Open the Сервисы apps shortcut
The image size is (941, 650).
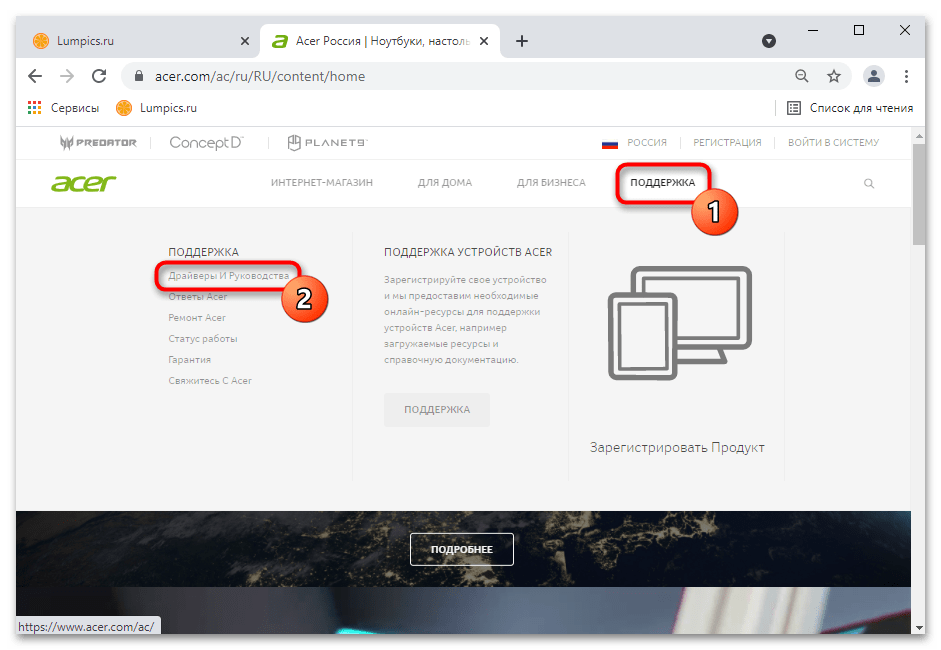tap(63, 108)
